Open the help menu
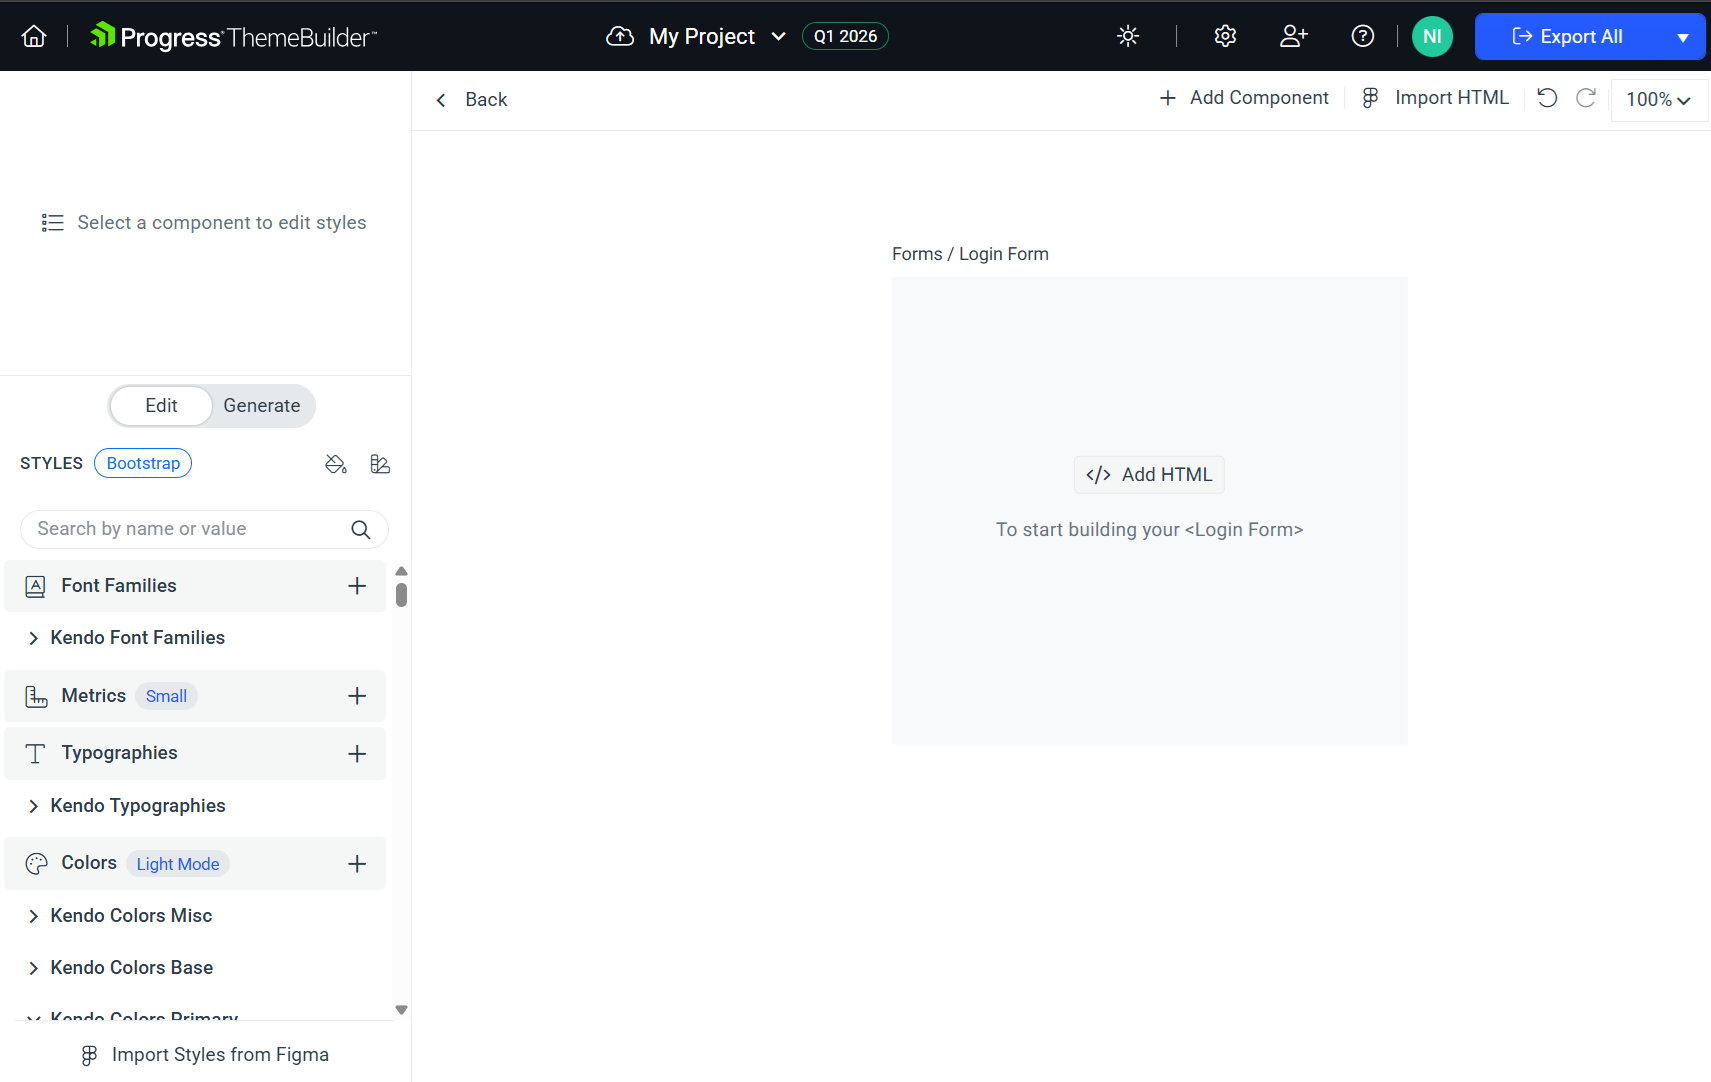 tap(1362, 36)
